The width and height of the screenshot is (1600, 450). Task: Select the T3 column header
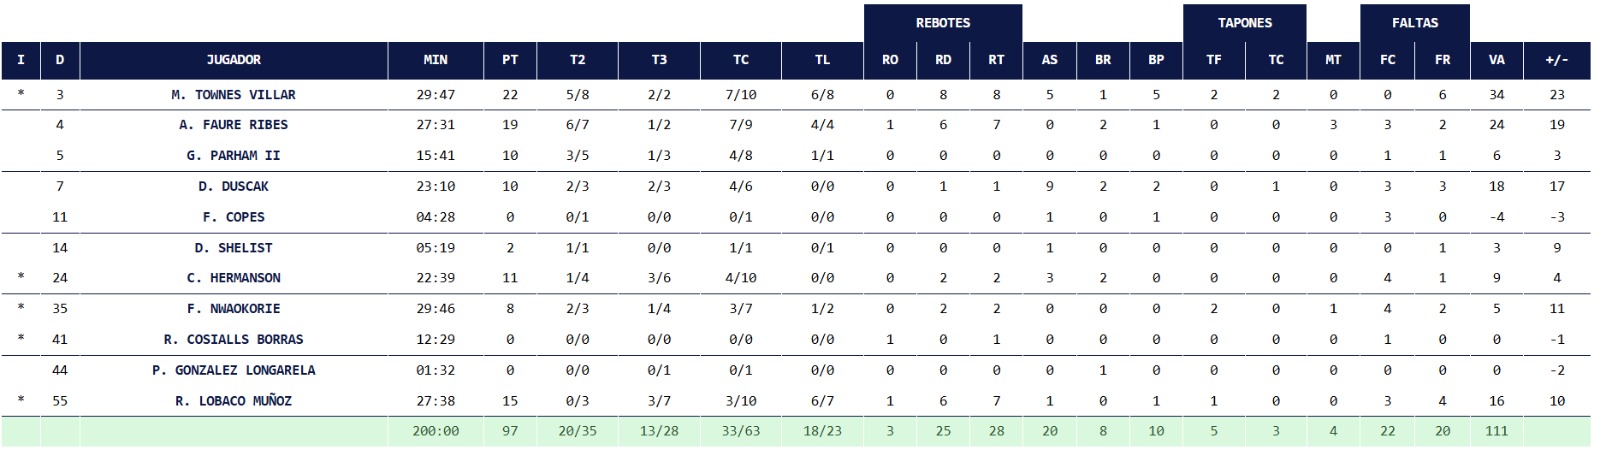pos(659,60)
